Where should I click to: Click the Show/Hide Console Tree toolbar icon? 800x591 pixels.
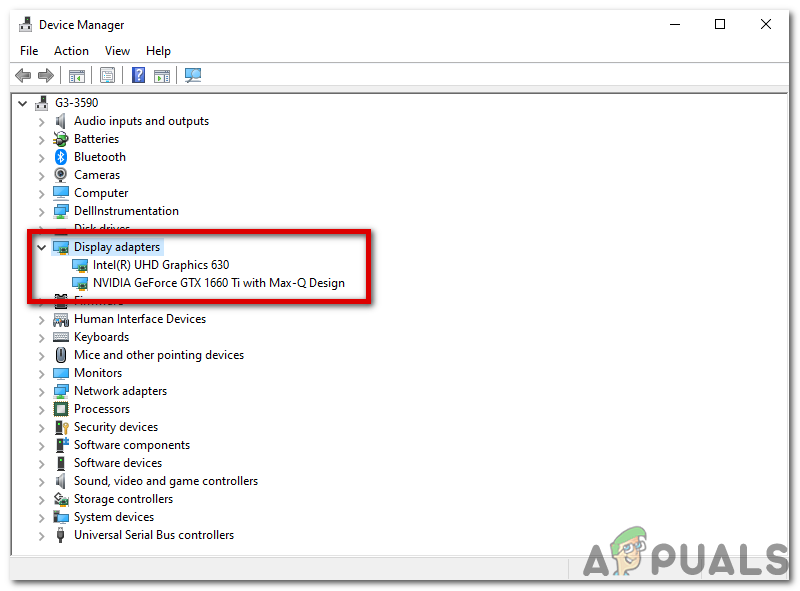coord(77,75)
